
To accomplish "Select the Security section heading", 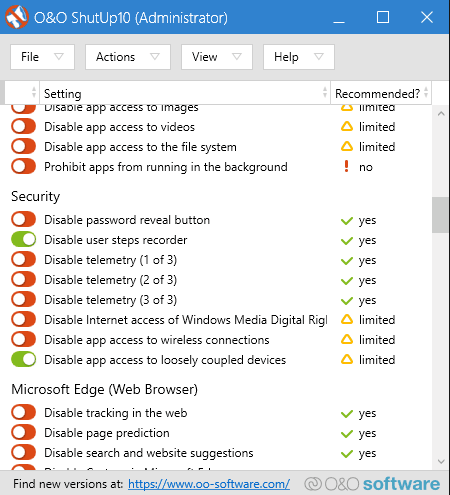I will (36, 196).
